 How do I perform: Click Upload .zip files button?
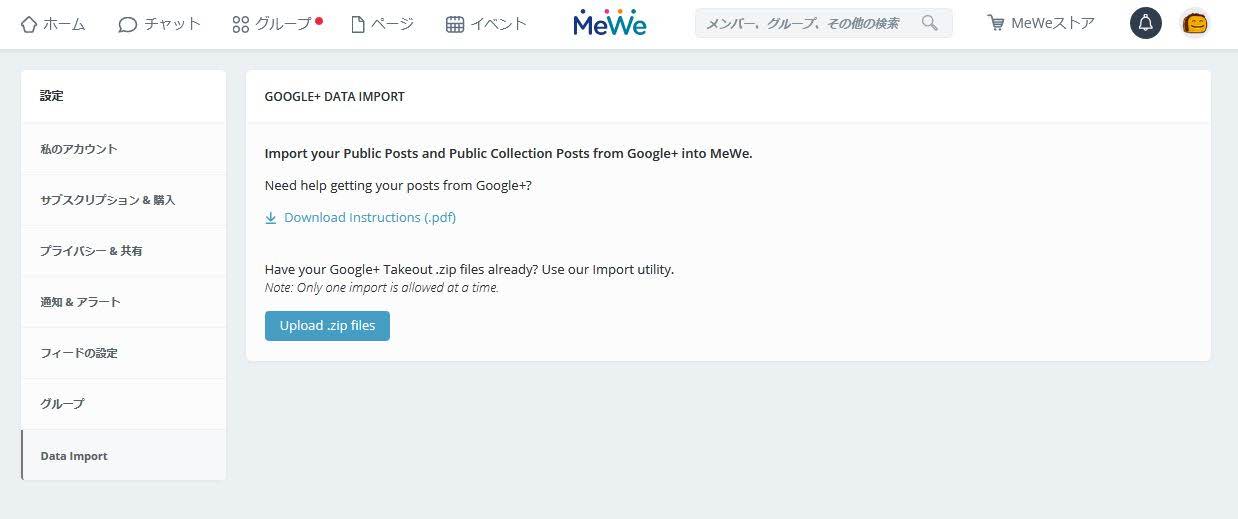pos(327,326)
